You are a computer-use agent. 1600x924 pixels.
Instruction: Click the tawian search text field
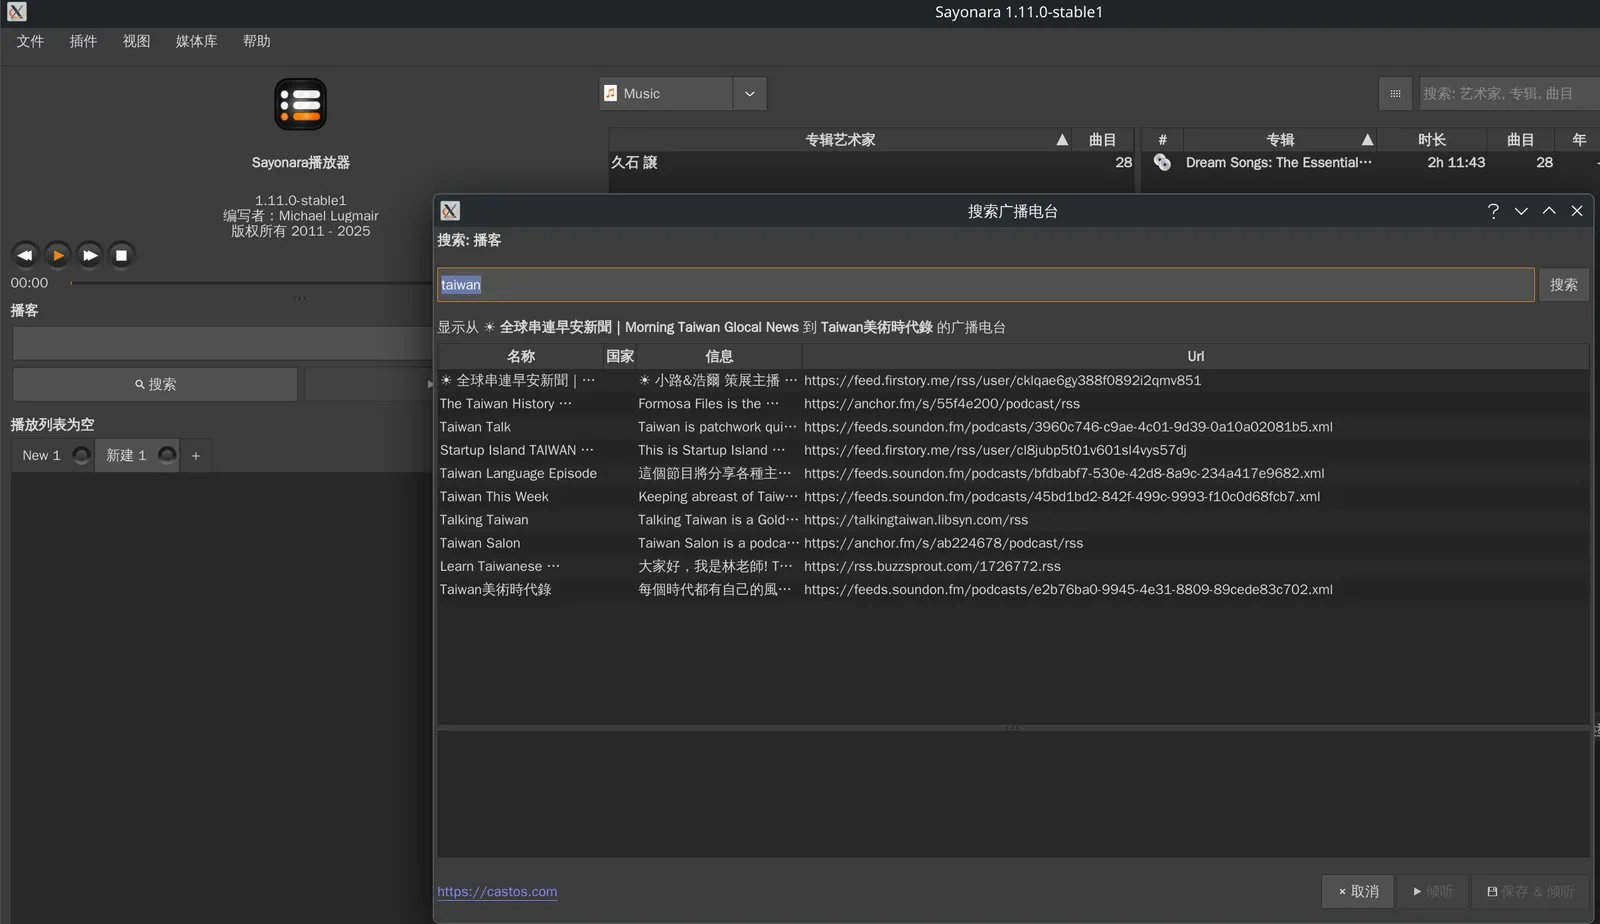coord(985,285)
